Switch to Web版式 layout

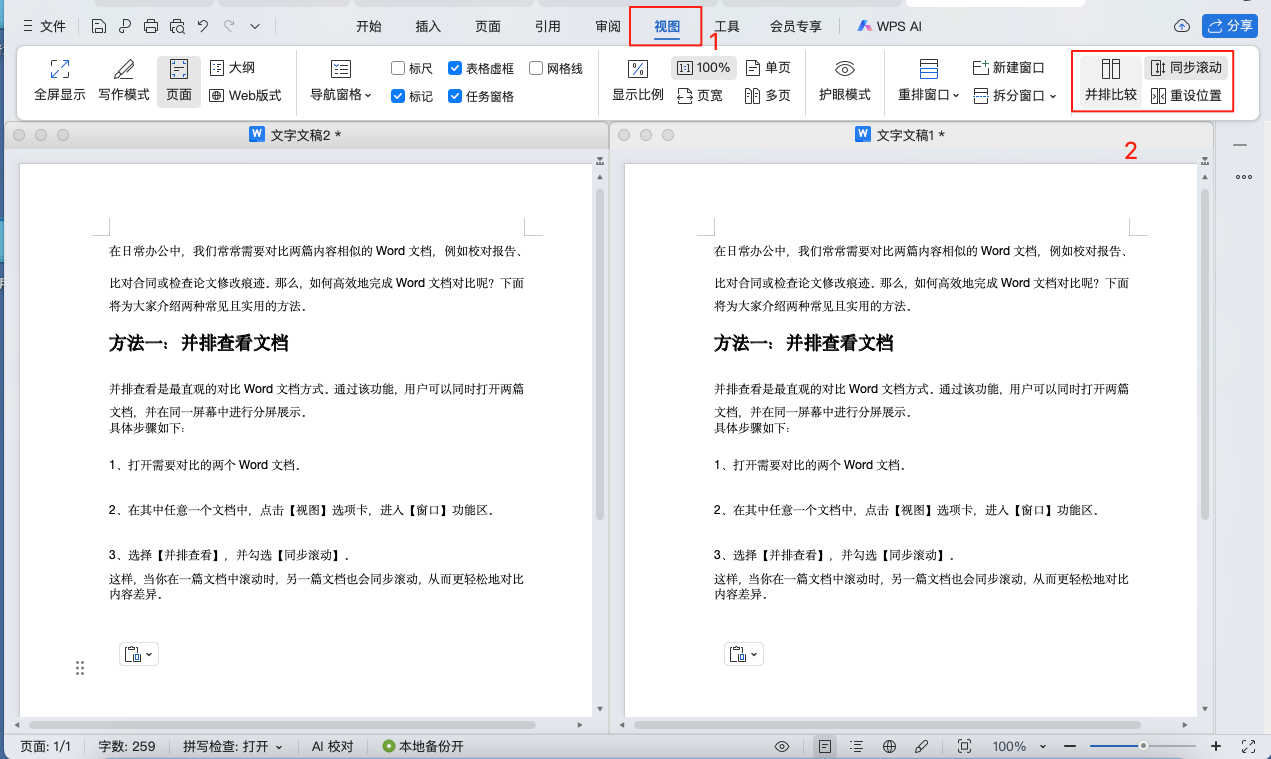click(x=246, y=96)
